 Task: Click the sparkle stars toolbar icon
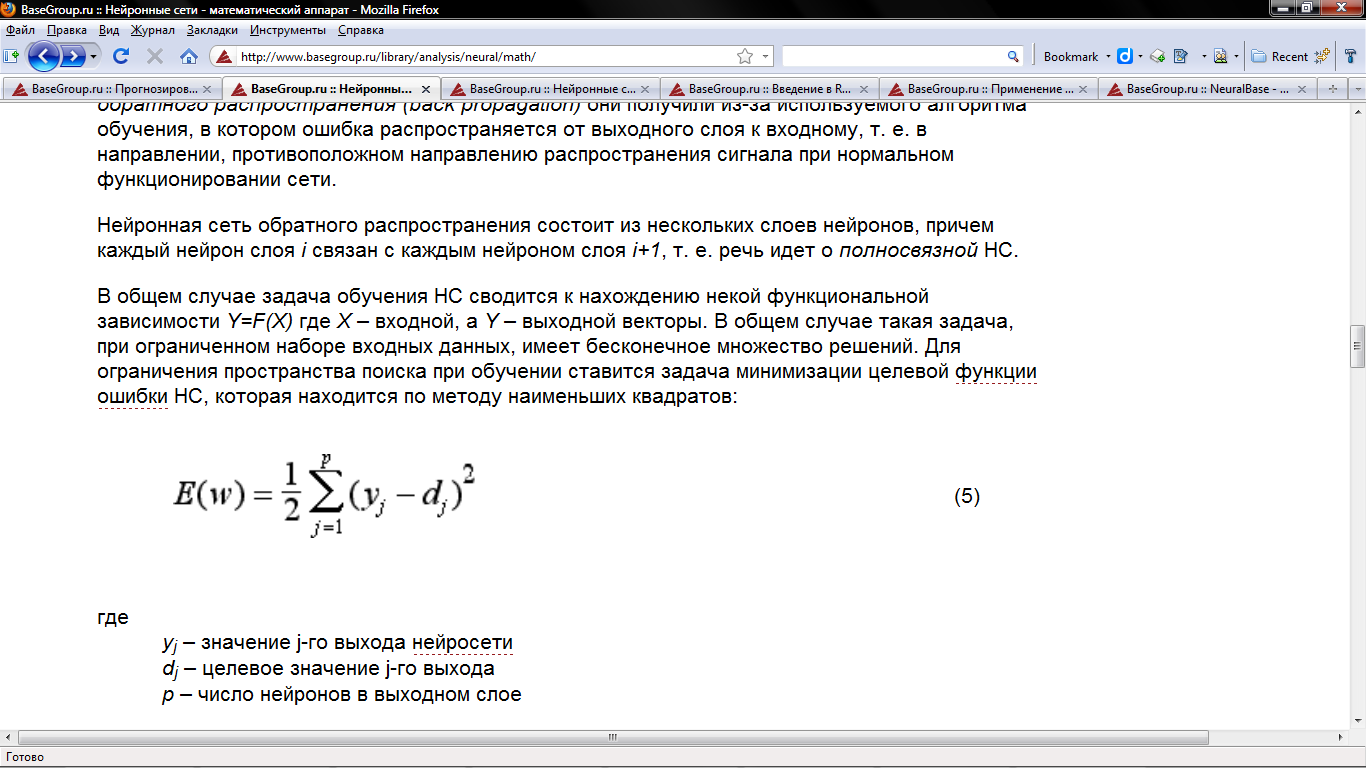1323,56
